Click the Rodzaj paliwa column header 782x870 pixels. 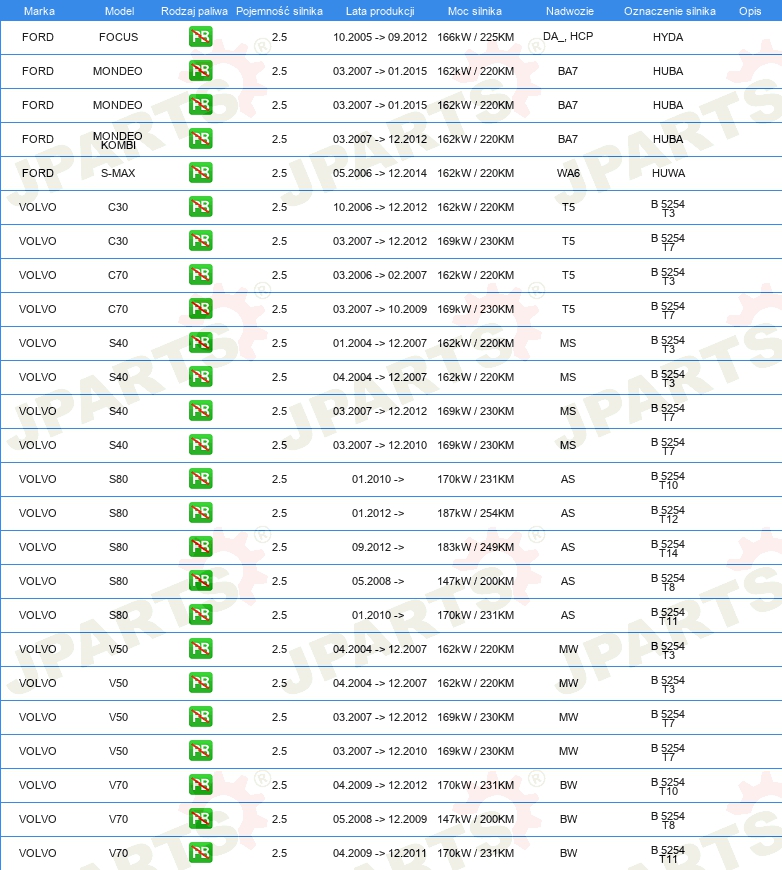[x=194, y=11]
